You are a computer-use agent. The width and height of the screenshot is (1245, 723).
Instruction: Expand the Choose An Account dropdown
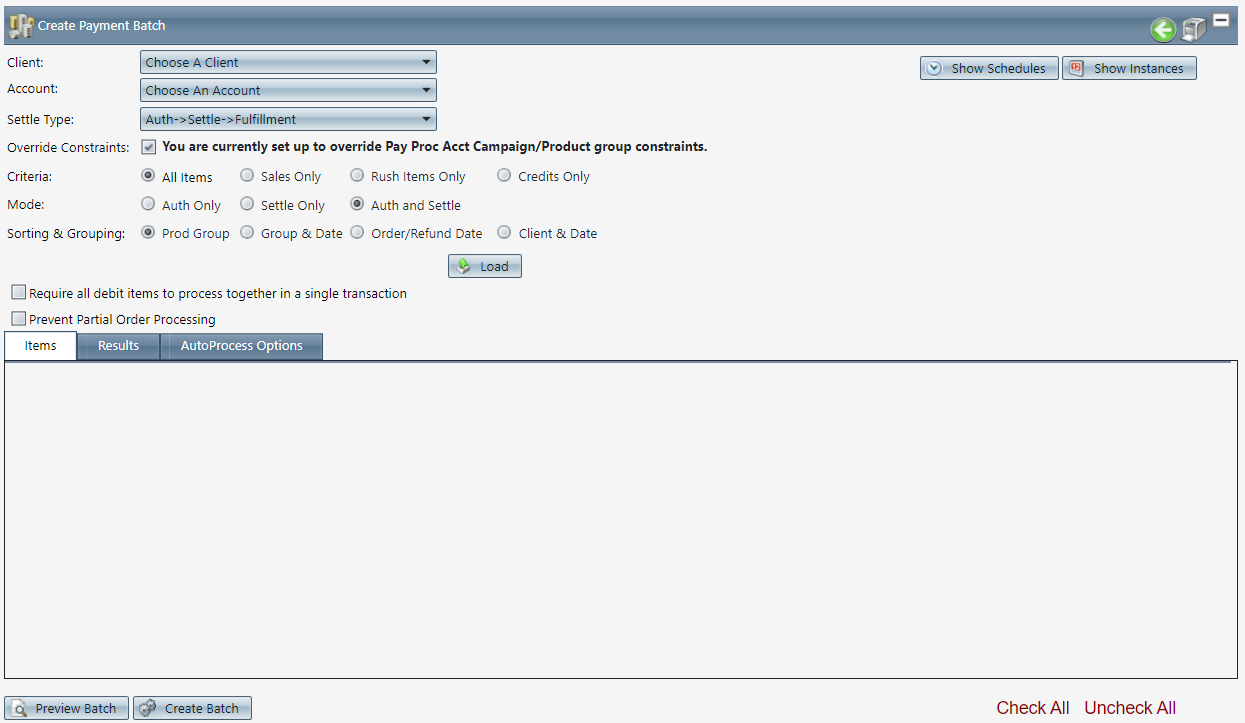coord(288,90)
